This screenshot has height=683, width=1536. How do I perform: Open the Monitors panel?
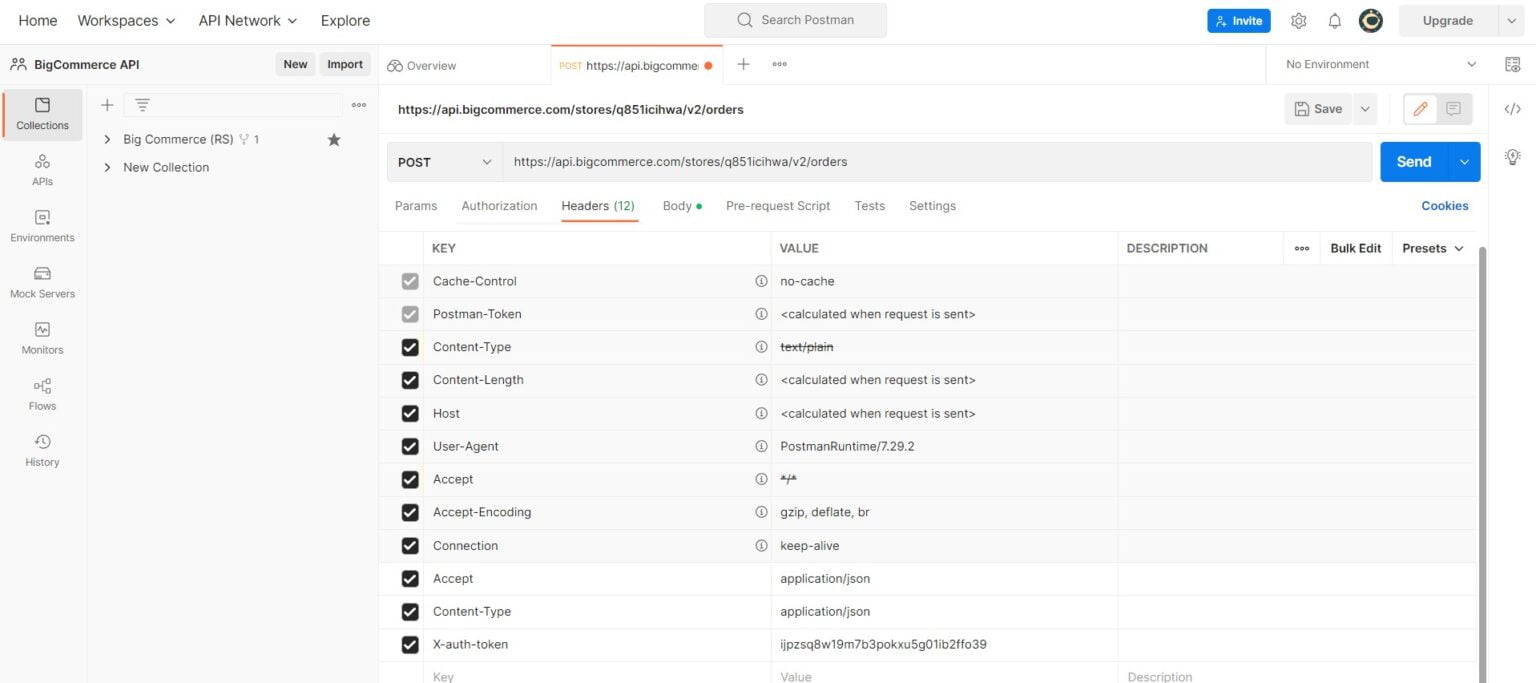pyautogui.click(x=41, y=337)
